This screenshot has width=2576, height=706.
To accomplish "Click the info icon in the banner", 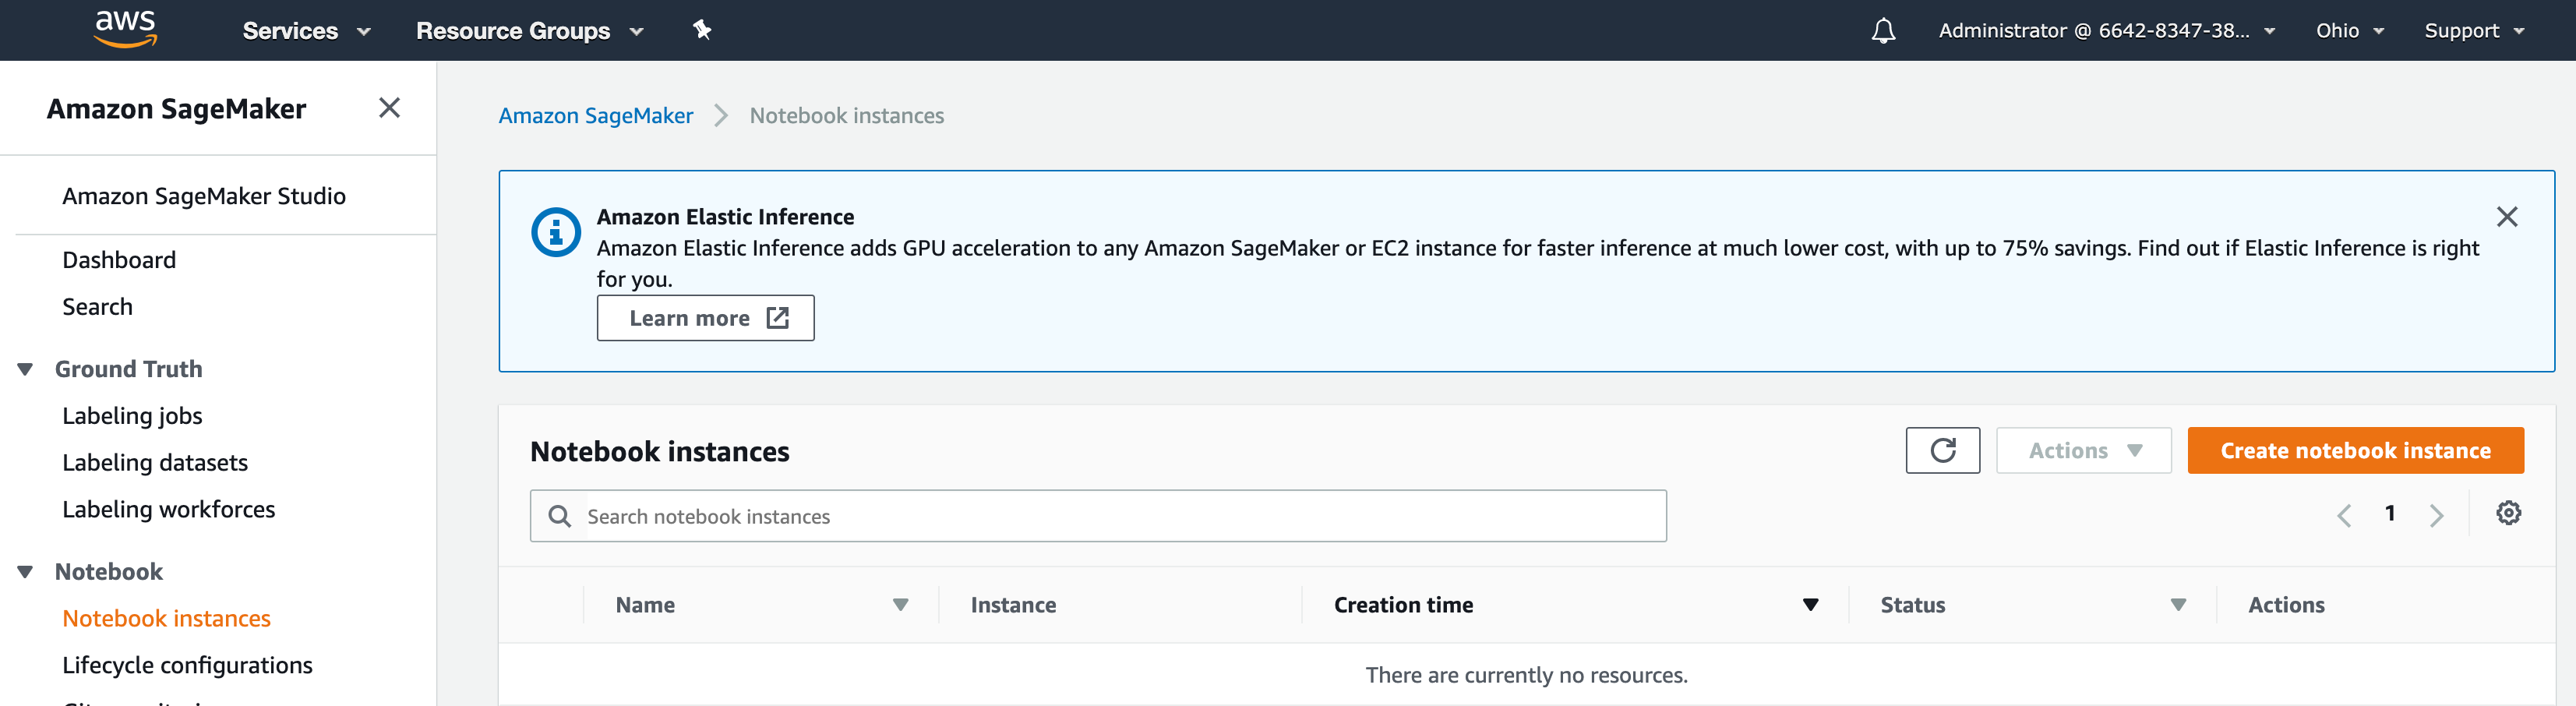I will point(556,231).
